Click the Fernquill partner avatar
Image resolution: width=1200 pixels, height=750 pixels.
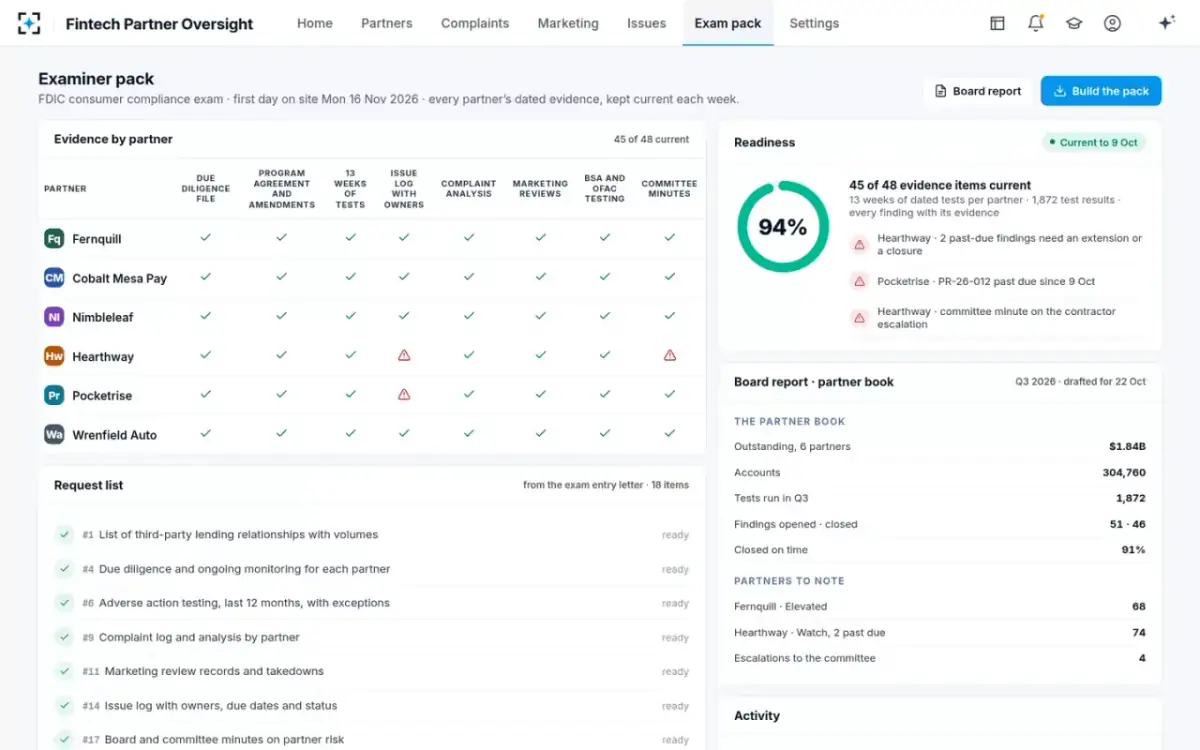tap(54, 239)
